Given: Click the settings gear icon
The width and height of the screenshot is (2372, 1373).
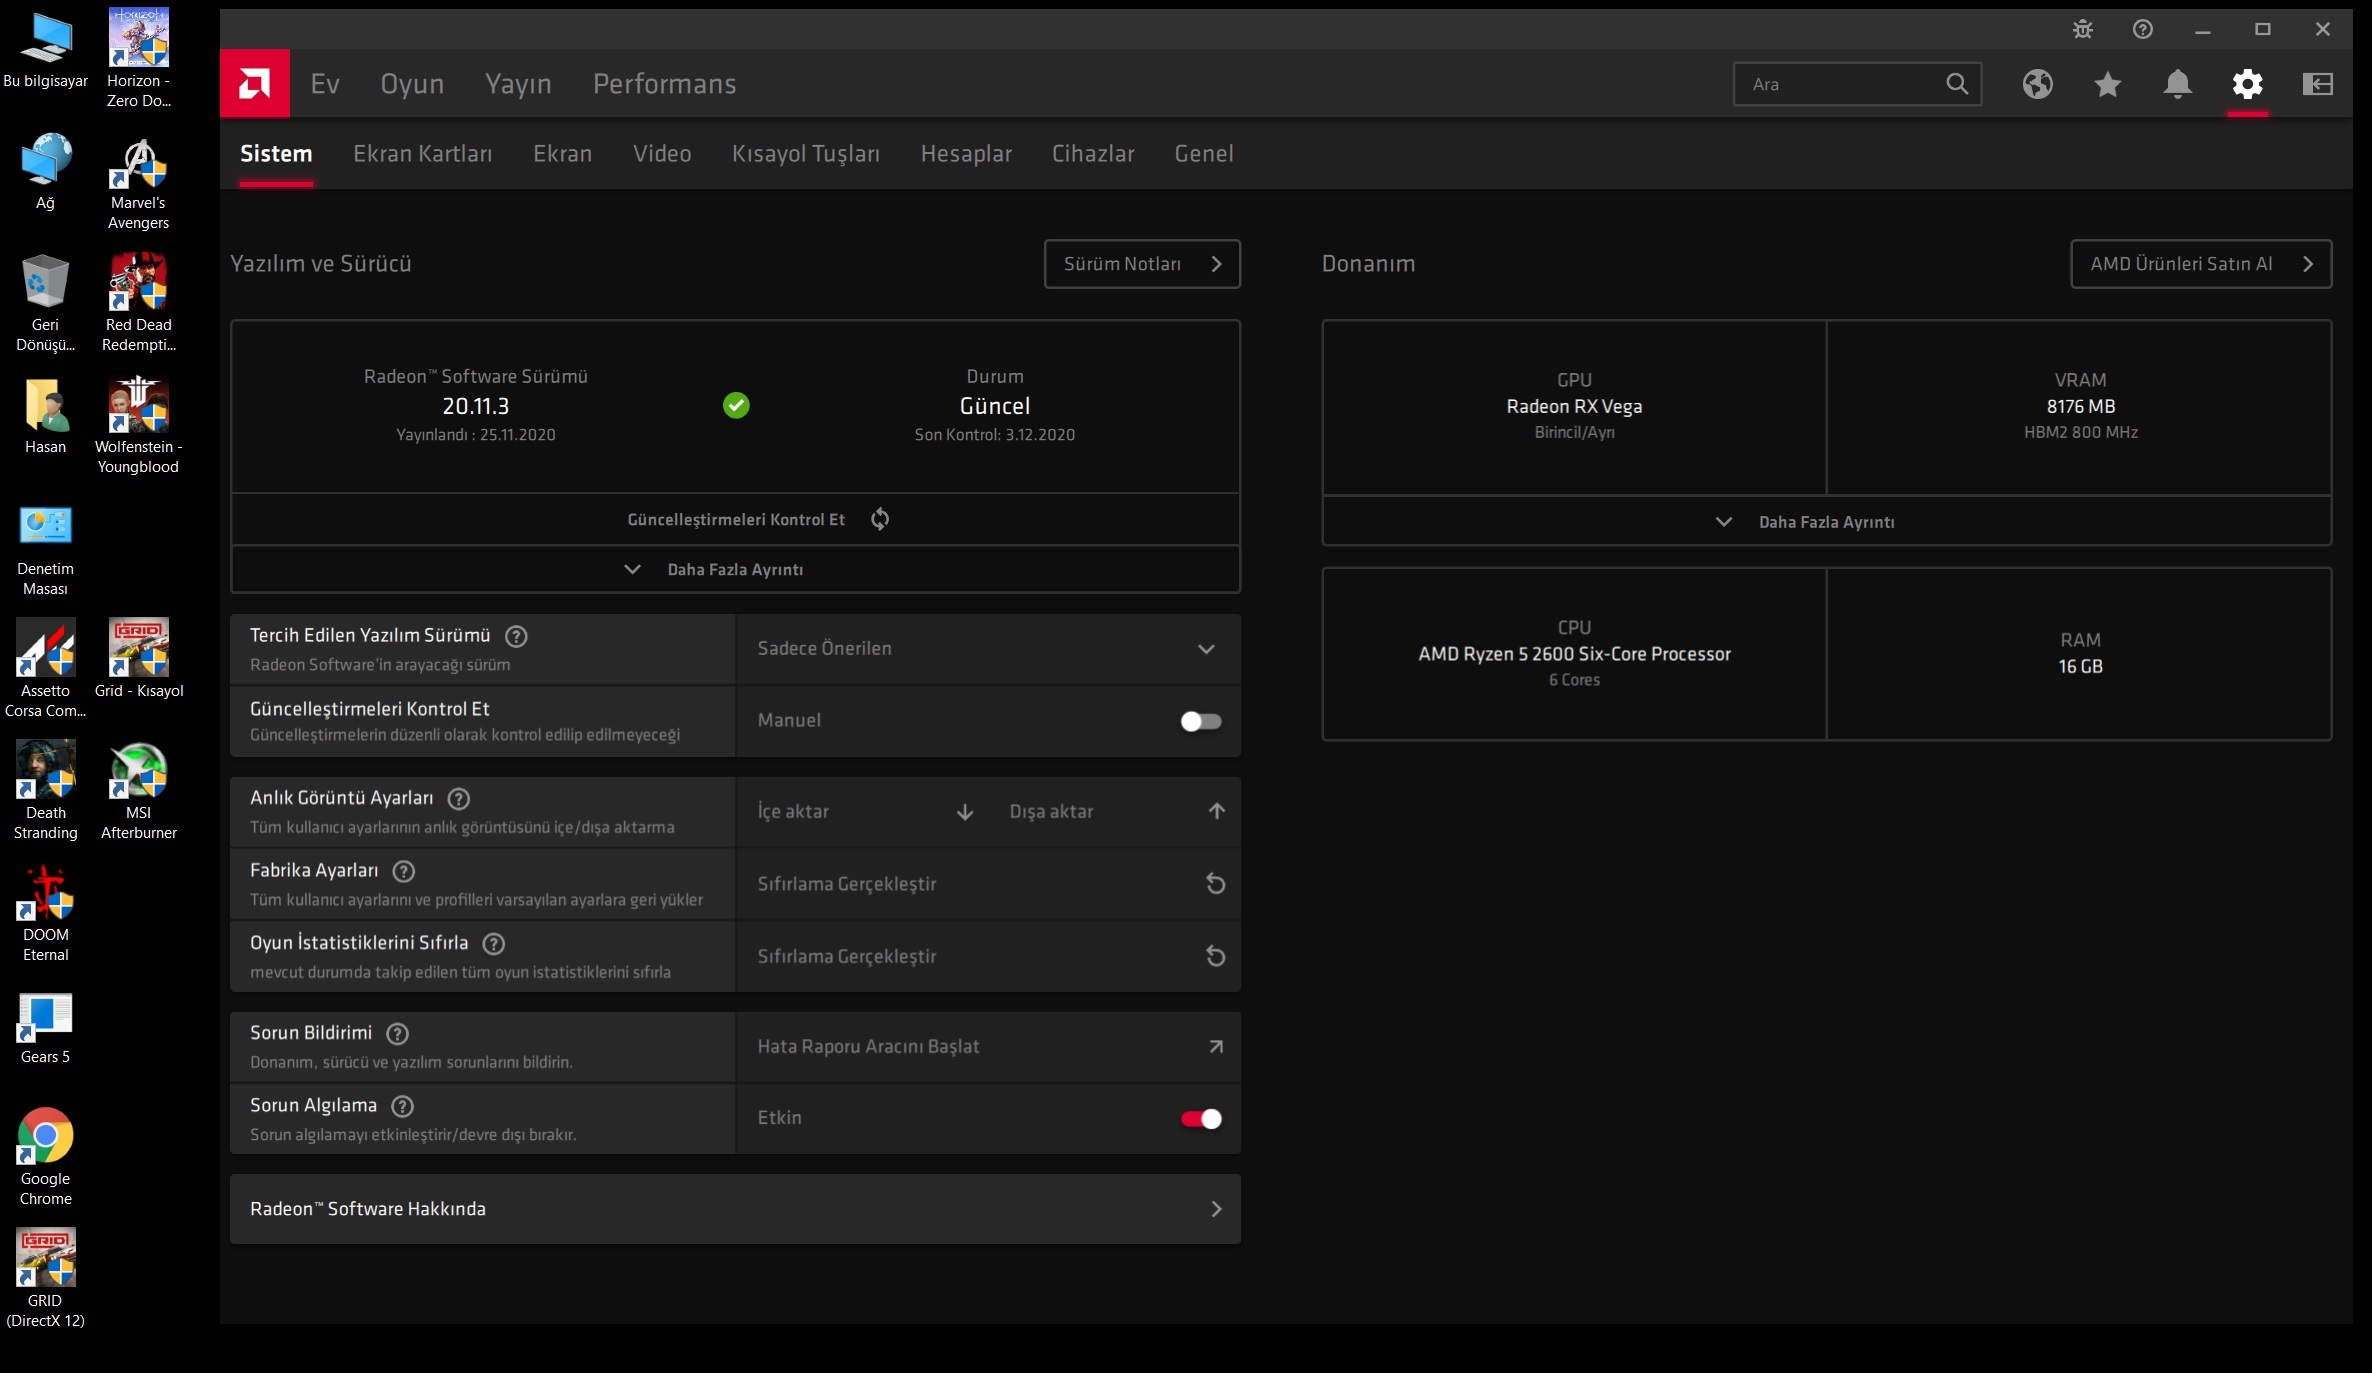Looking at the screenshot, I should click(2248, 84).
